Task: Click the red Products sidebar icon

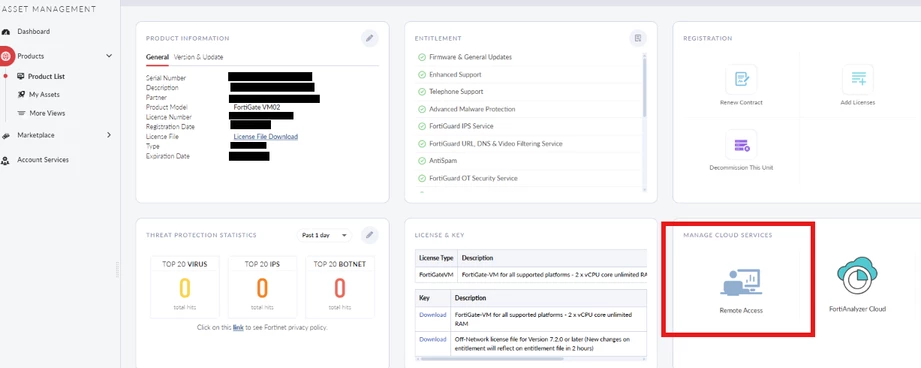Action: pos(6,56)
